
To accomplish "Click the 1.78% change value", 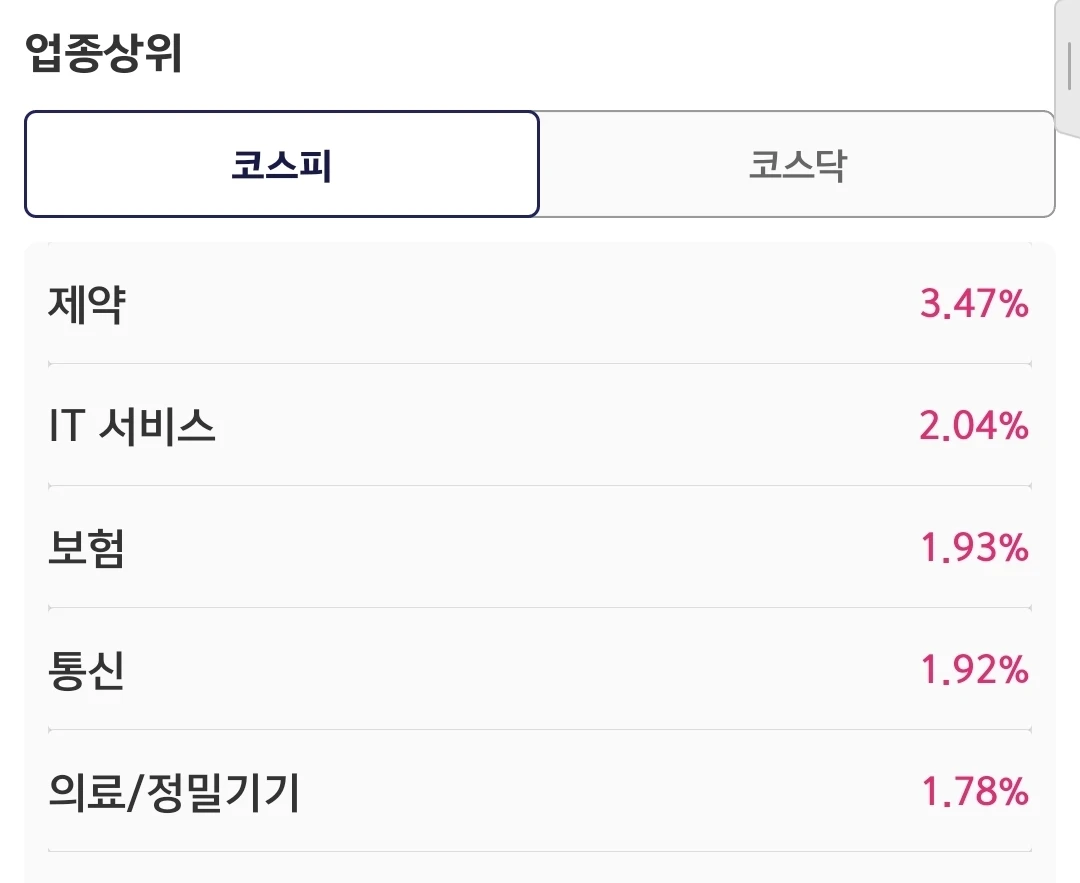I will coord(974,792).
